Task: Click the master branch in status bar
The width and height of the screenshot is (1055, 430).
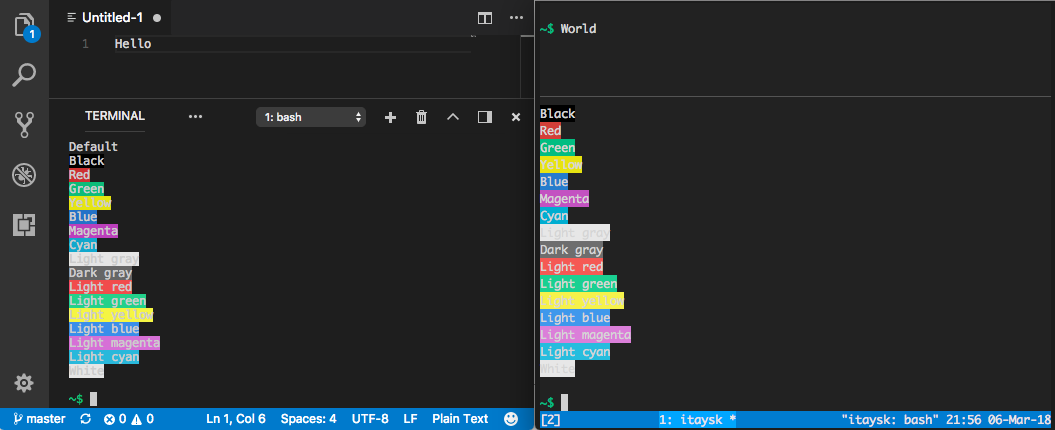Action: (x=39, y=419)
